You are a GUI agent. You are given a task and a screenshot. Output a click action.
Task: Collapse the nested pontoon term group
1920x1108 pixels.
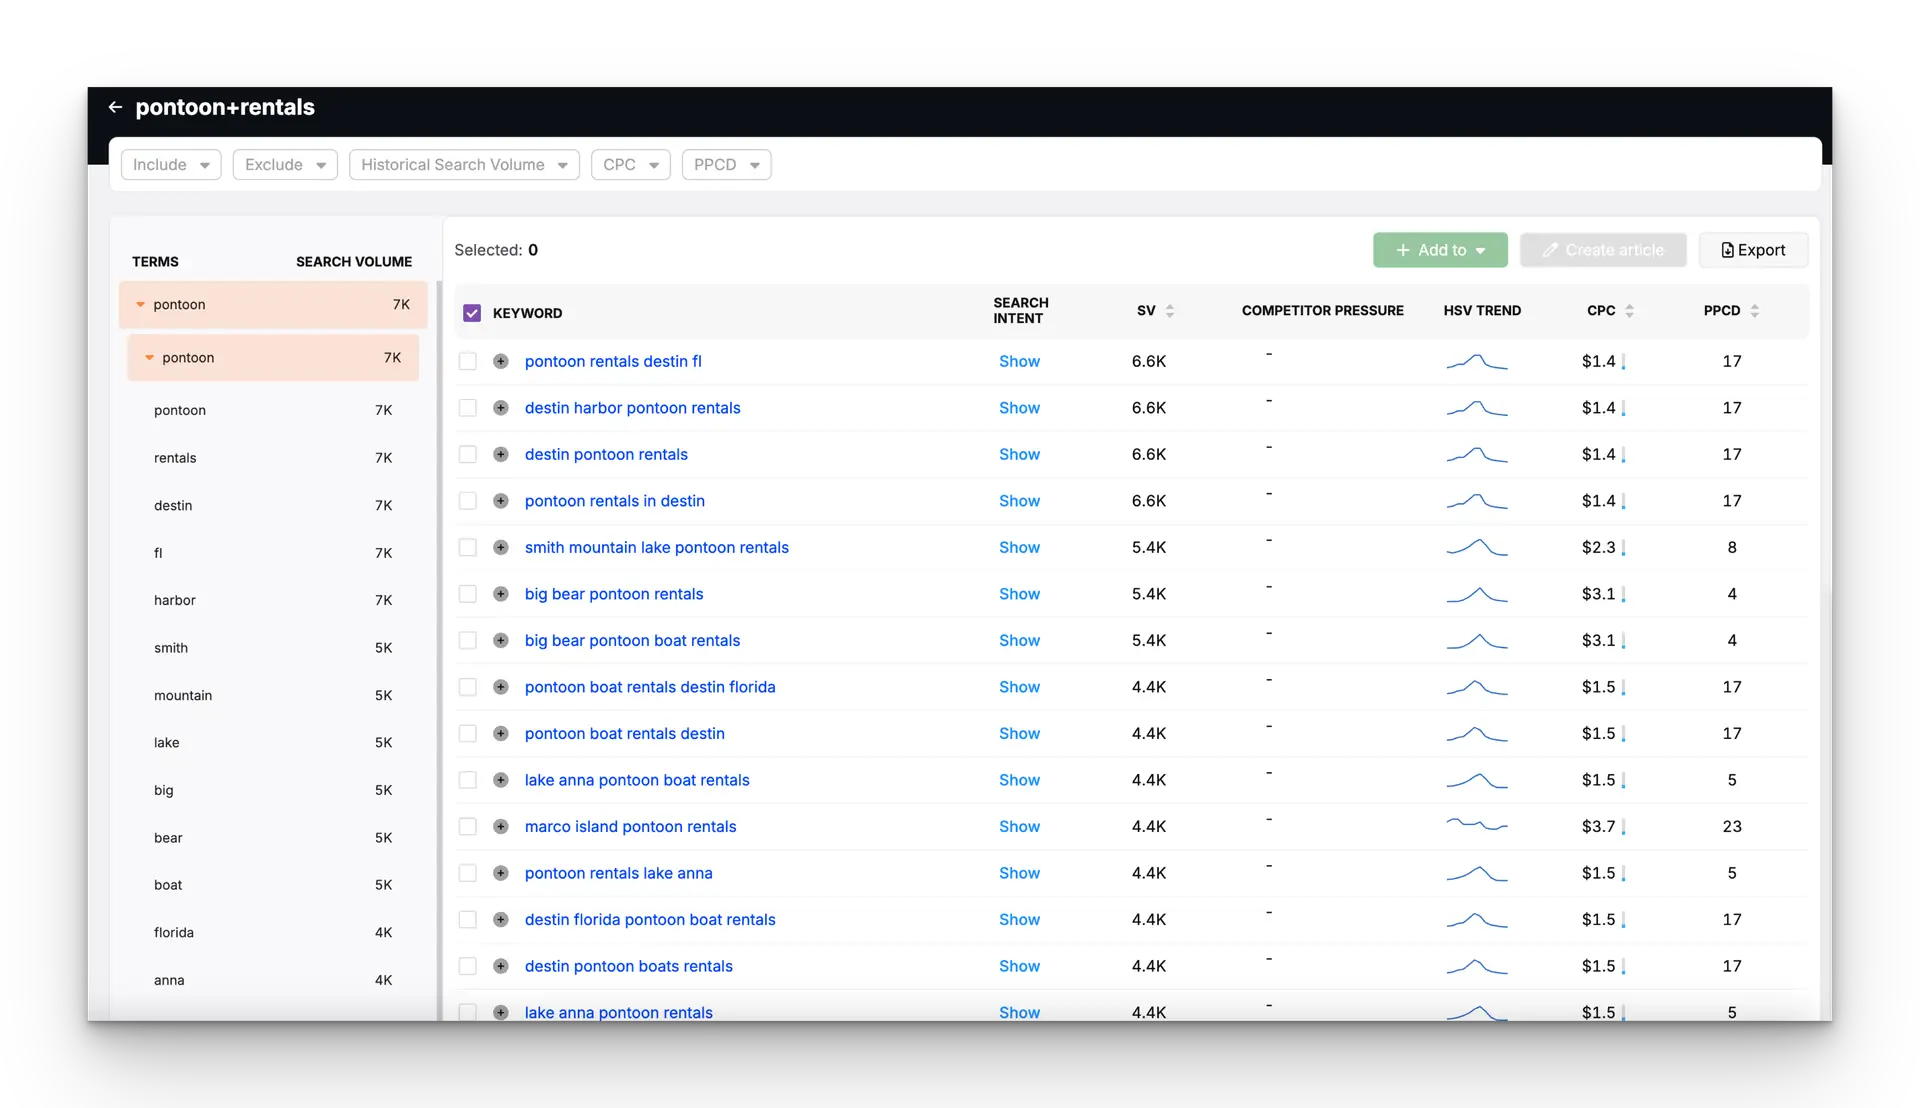(x=149, y=358)
